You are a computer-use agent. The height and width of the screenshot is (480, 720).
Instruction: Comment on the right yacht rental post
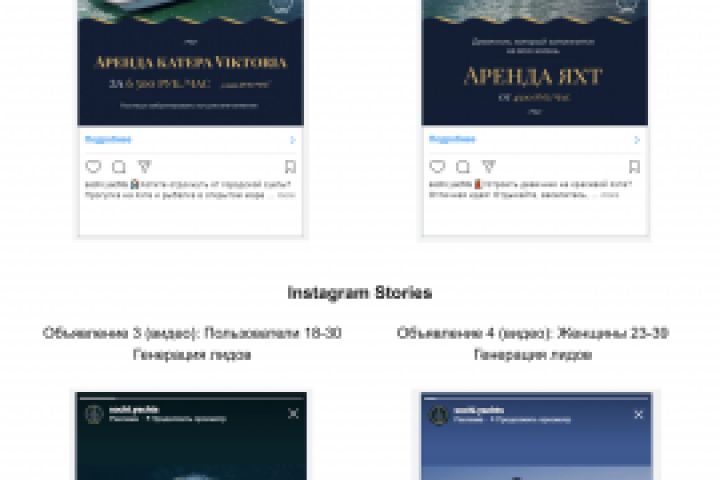pyautogui.click(x=463, y=166)
